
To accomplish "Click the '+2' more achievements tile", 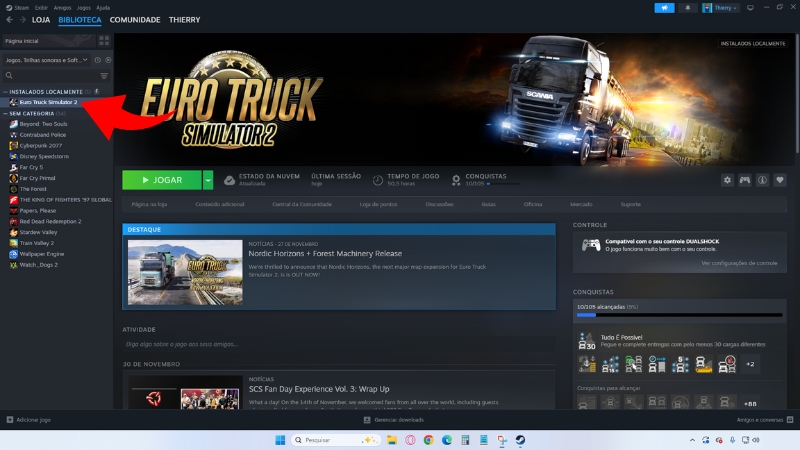I will point(750,364).
